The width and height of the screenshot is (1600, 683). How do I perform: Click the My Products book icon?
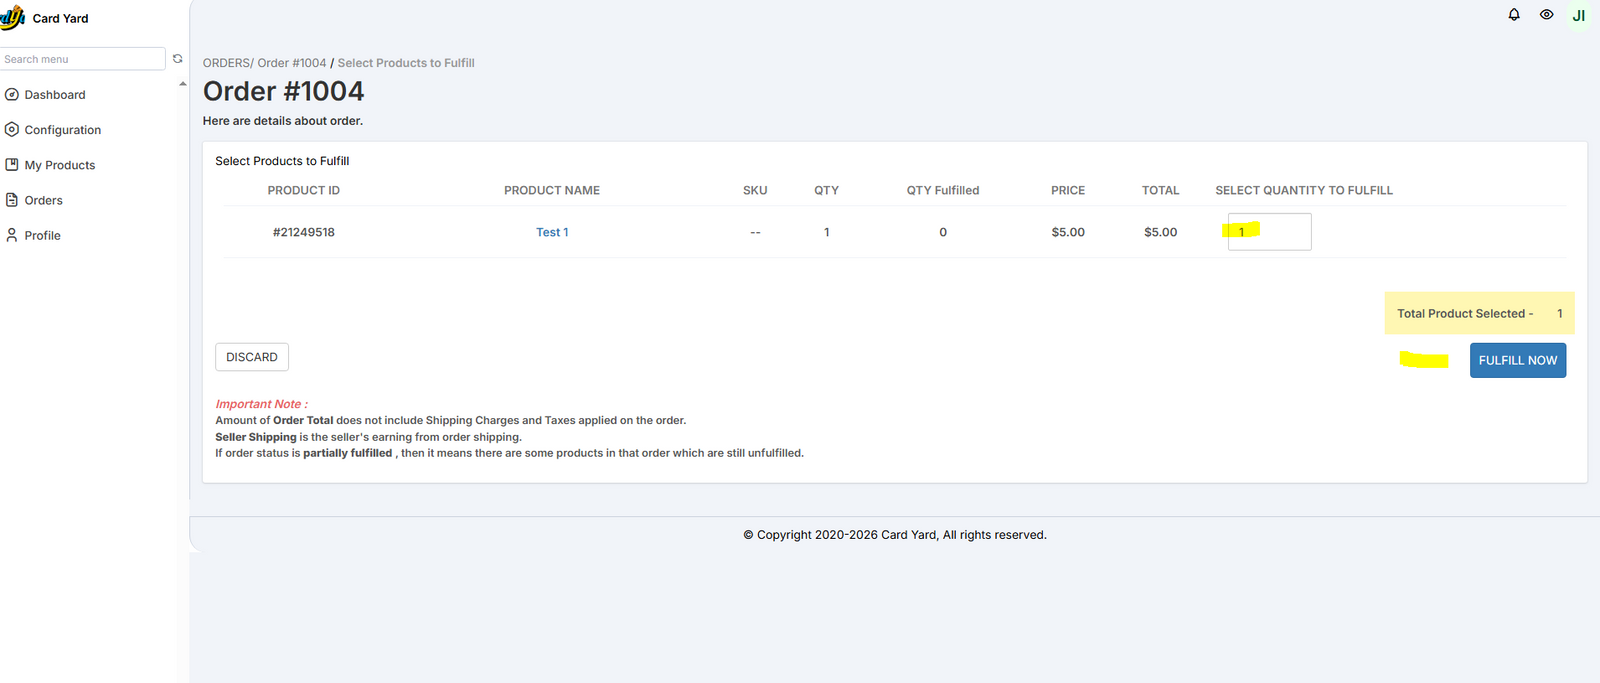12,165
